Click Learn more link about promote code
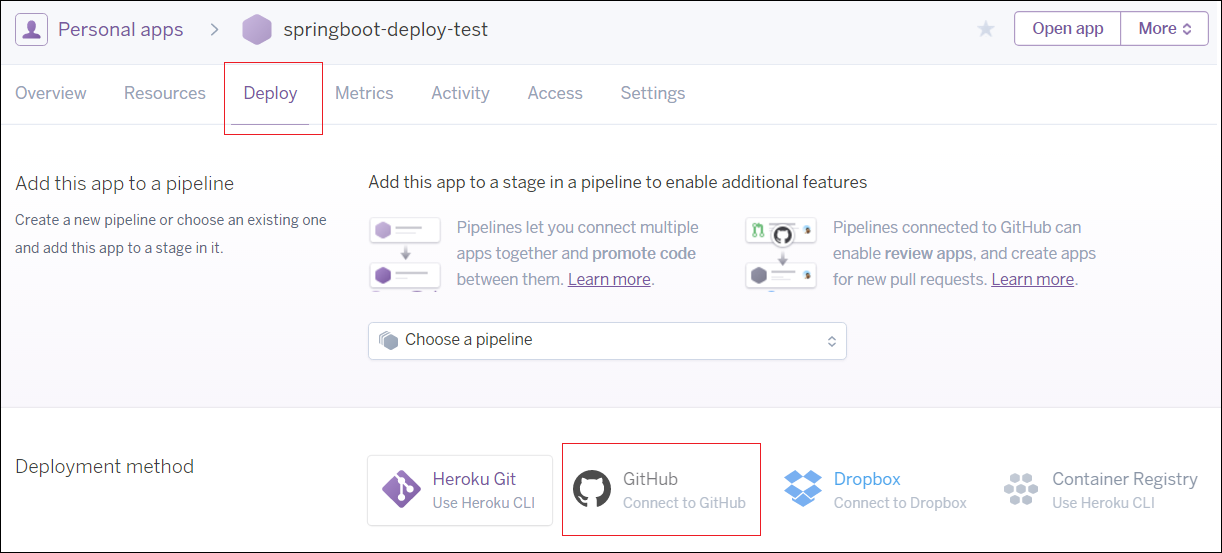This screenshot has width=1222, height=553. click(x=609, y=279)
